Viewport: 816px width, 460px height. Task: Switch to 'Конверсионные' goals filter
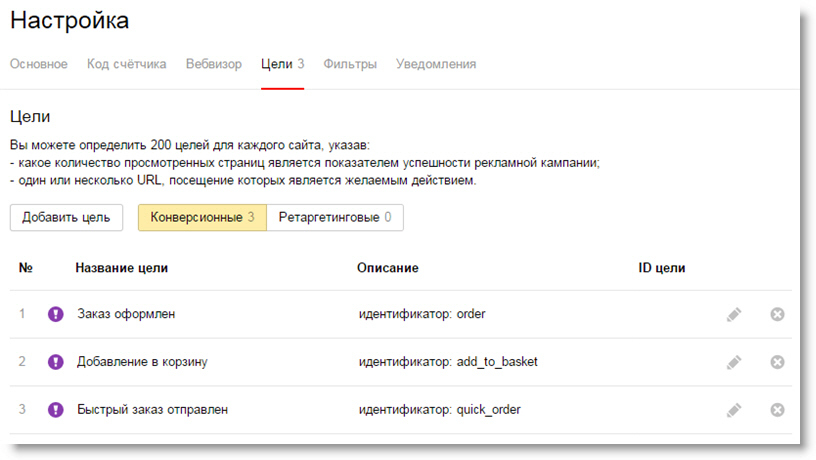pyautogui.click(x=202, y=218)
